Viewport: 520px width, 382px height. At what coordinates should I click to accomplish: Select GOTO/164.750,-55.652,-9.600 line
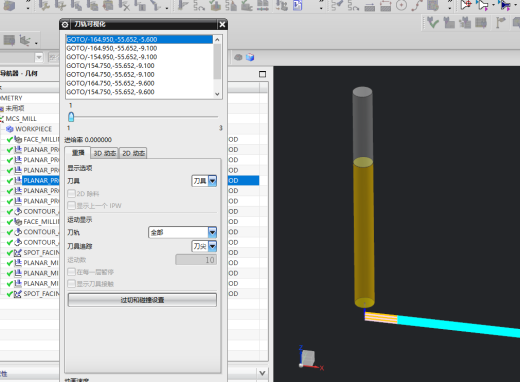[139, 83]
